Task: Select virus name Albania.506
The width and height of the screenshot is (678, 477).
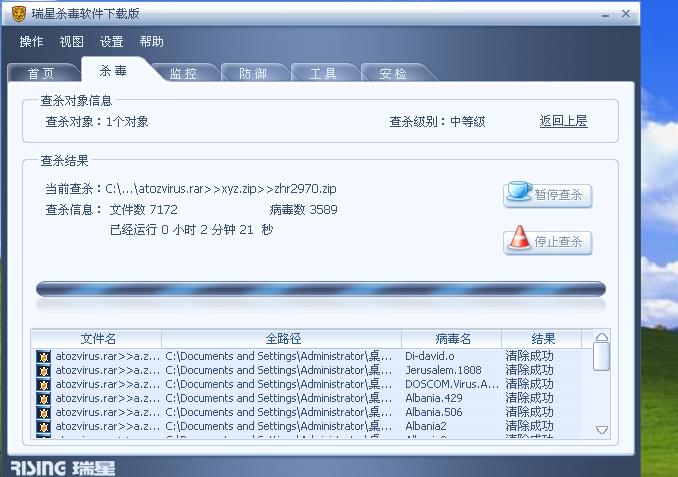Action: 433,412
